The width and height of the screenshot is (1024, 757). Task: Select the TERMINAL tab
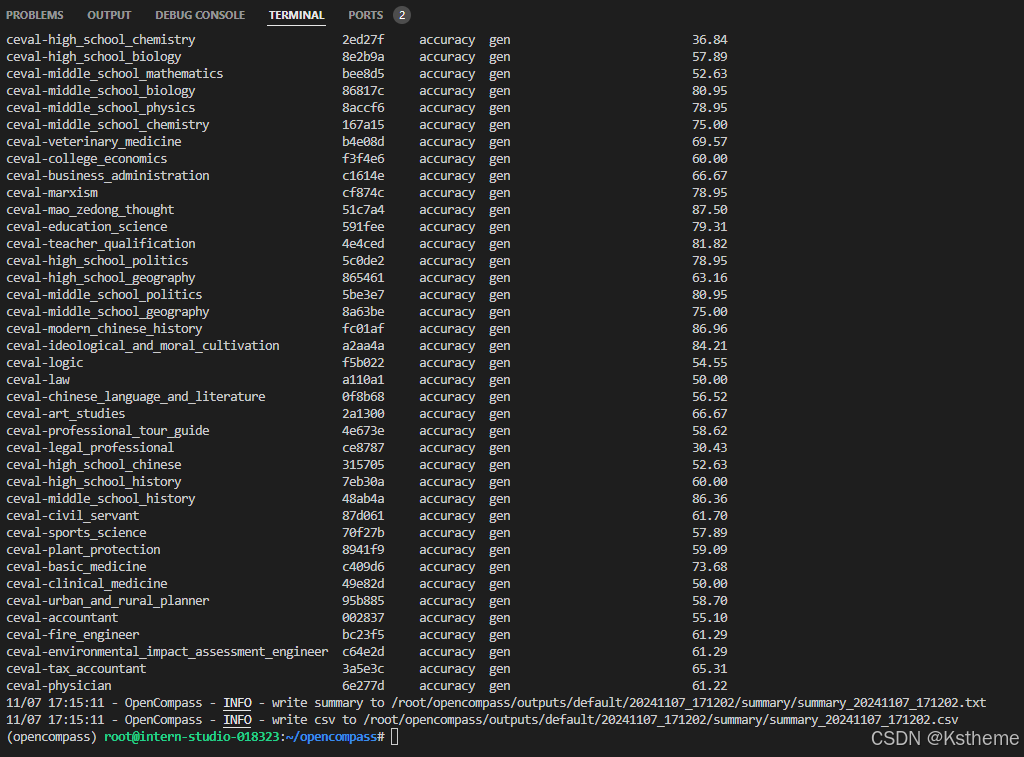(x=296, y=15)
